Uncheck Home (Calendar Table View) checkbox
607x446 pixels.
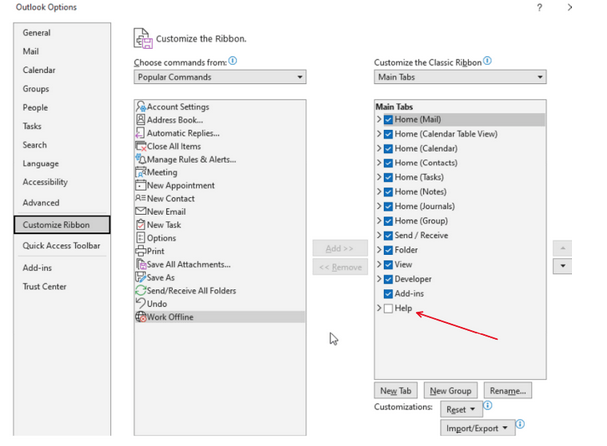point(388,134)
